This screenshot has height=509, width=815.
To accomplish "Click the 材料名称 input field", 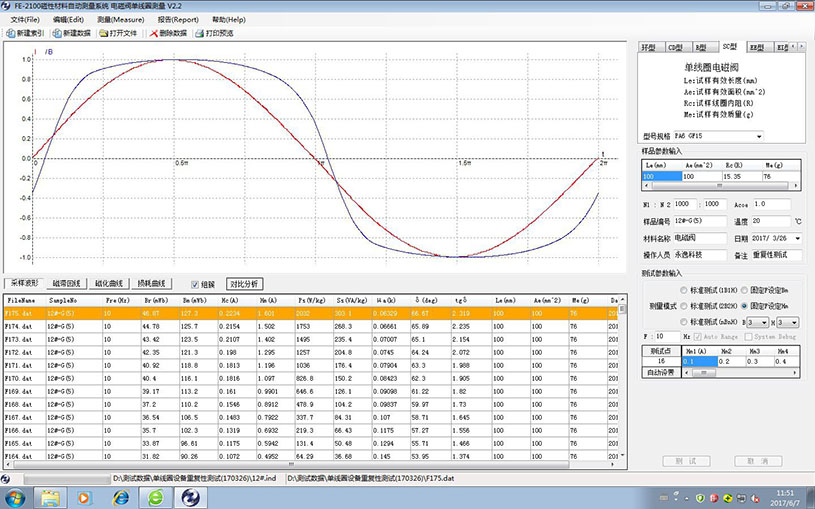I will tap(700, 238).
